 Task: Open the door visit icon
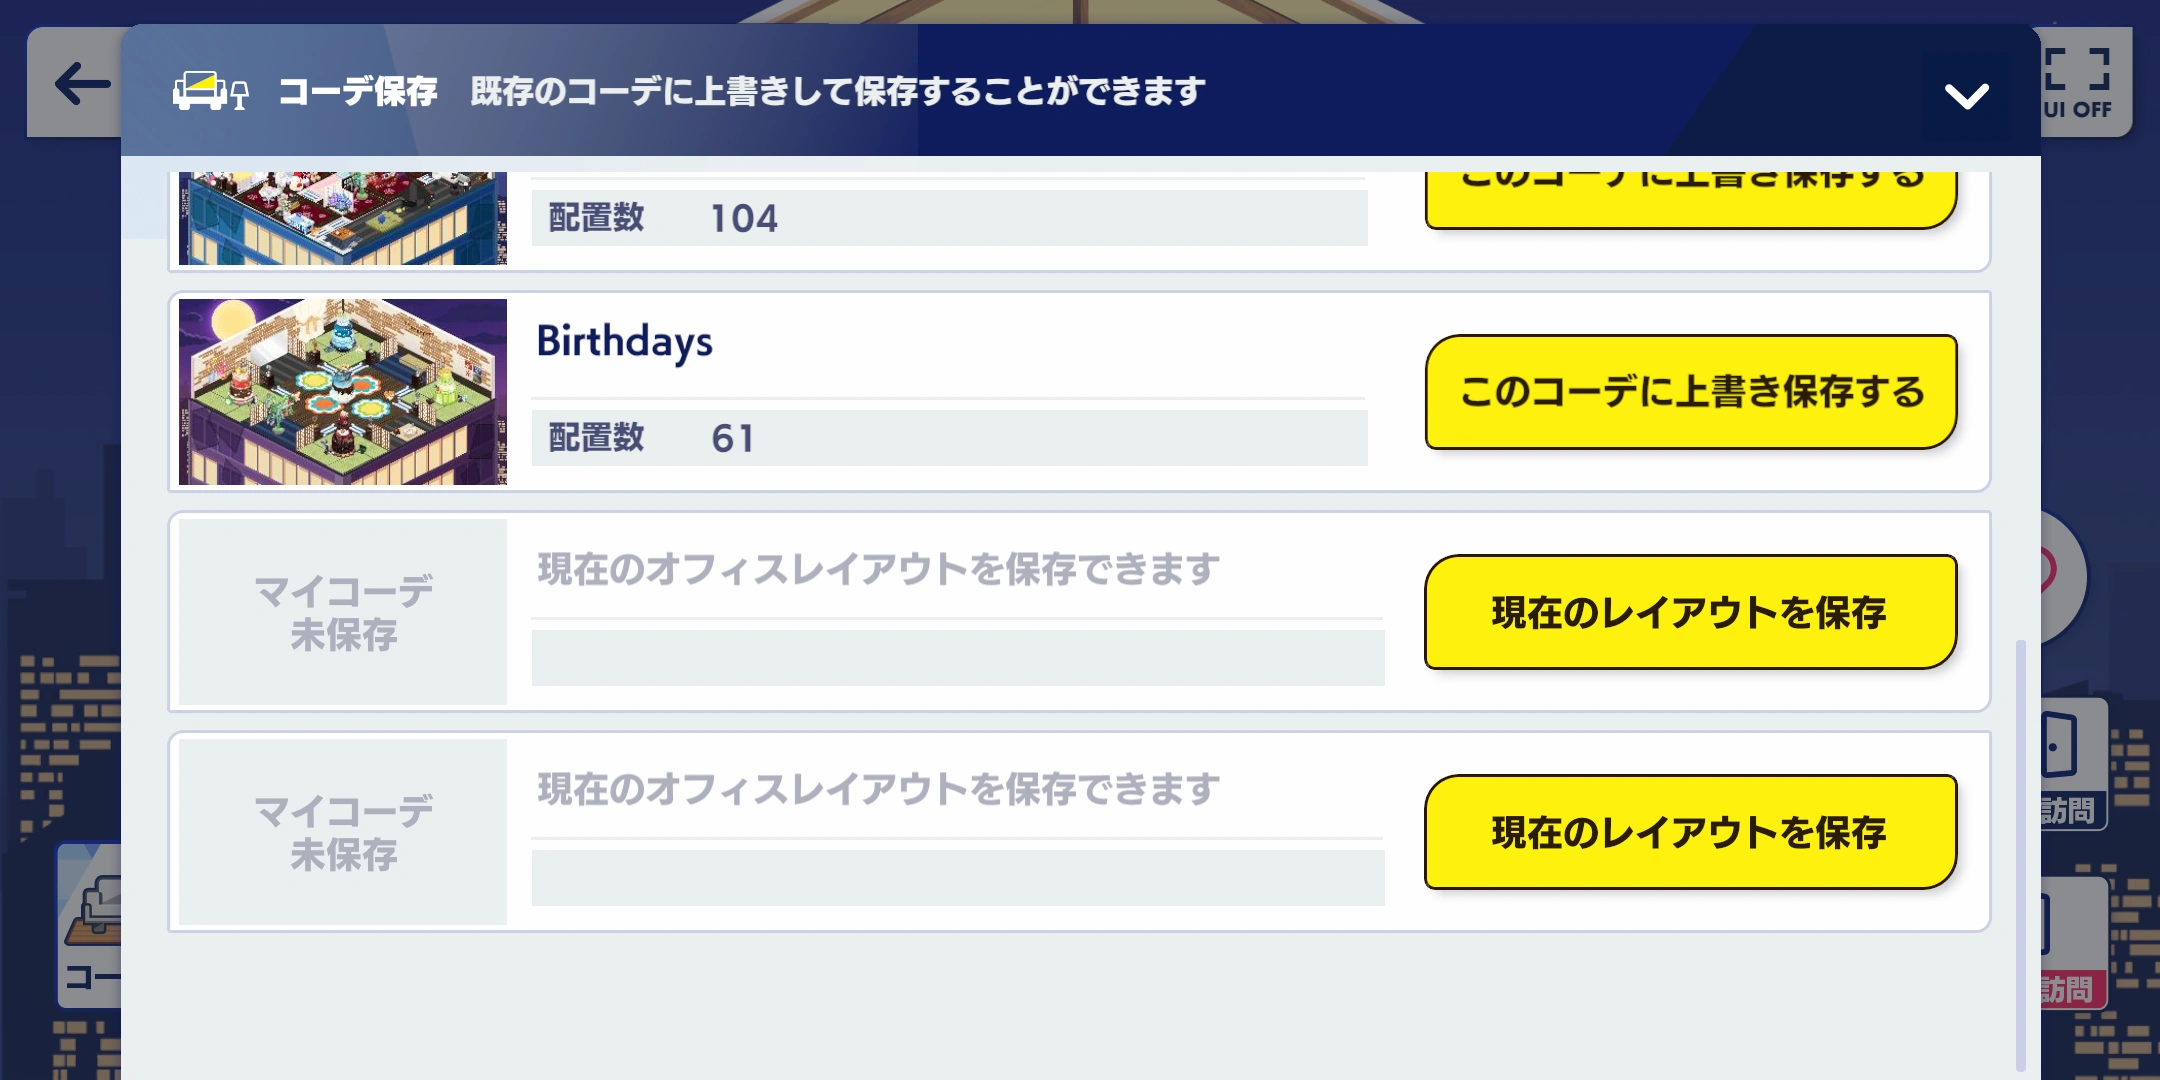(2072, 762)
